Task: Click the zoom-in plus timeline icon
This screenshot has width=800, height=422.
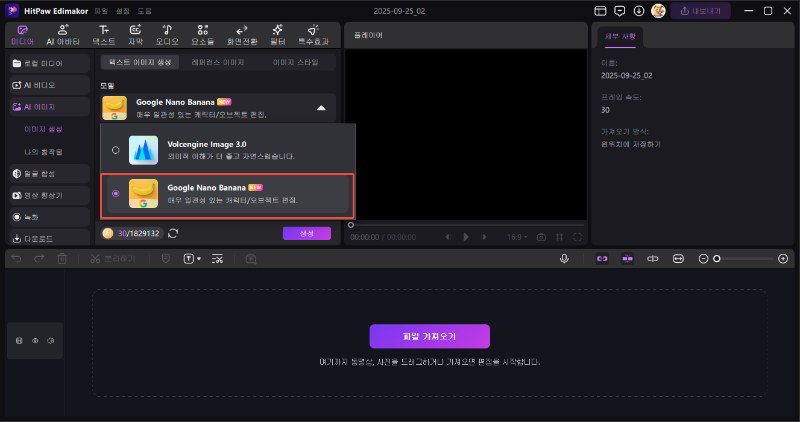Action: coord(783,259)
